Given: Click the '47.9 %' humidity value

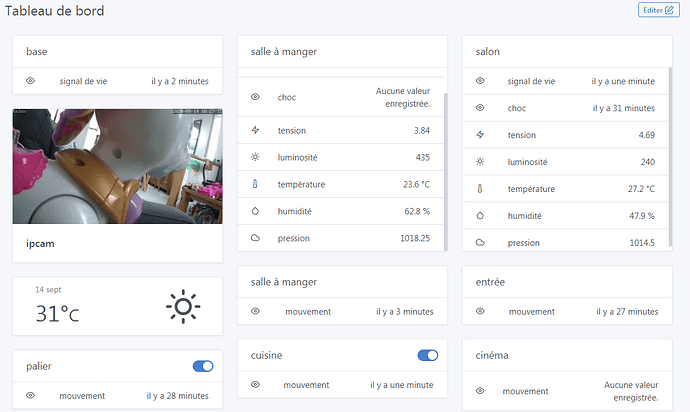Looking at the screenshot, I should (x=642, y=216).
